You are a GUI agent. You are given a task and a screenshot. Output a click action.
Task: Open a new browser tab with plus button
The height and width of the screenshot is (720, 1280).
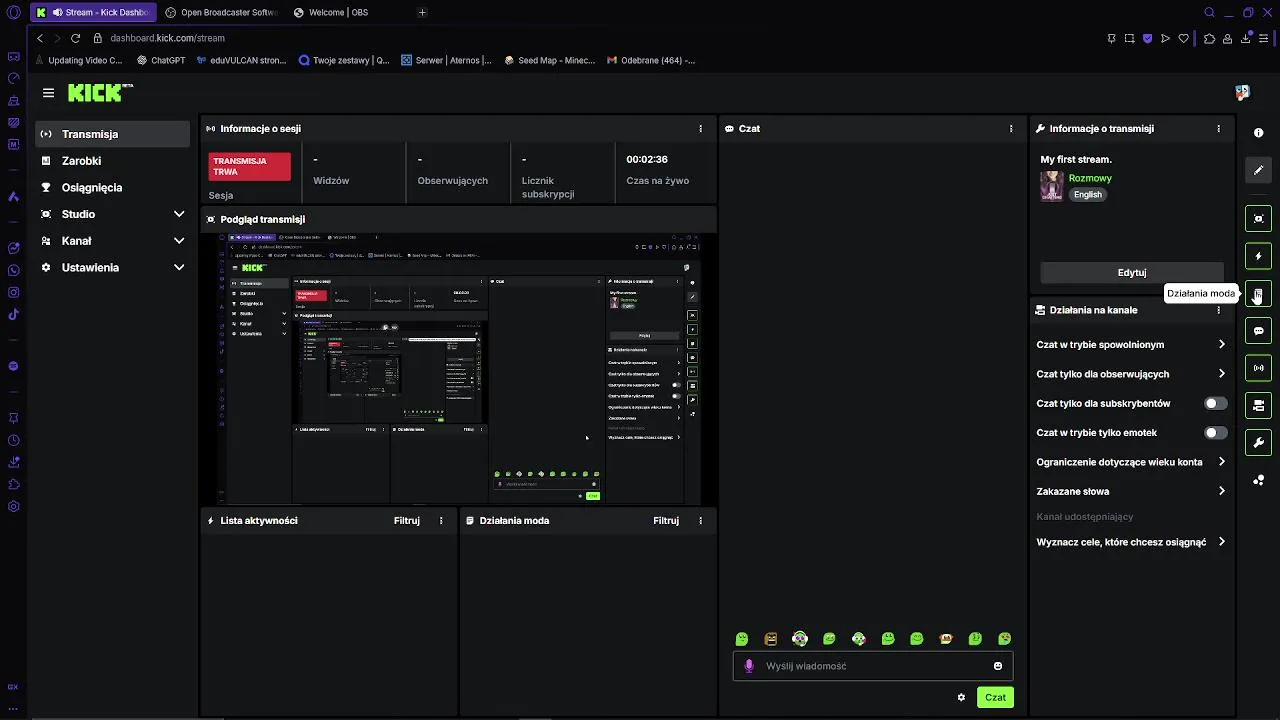click(x=422, y=13)
